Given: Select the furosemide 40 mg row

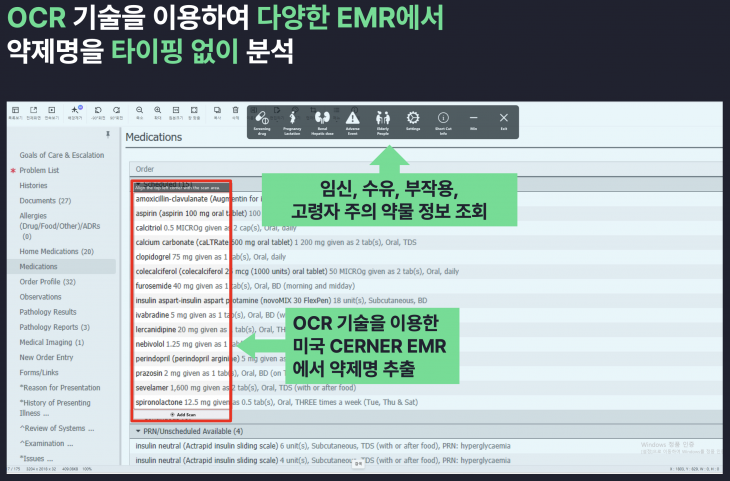Looking at the screenshot, I should (426, 286).
